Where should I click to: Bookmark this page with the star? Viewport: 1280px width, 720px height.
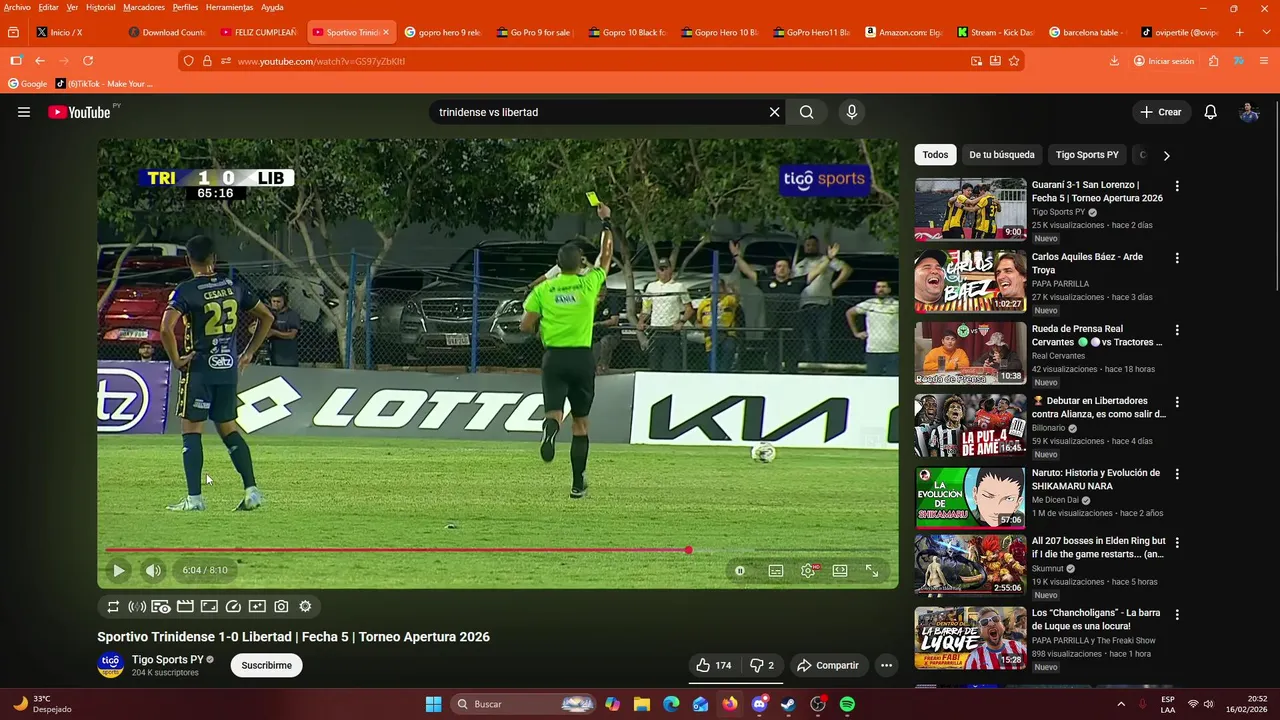1014,61
